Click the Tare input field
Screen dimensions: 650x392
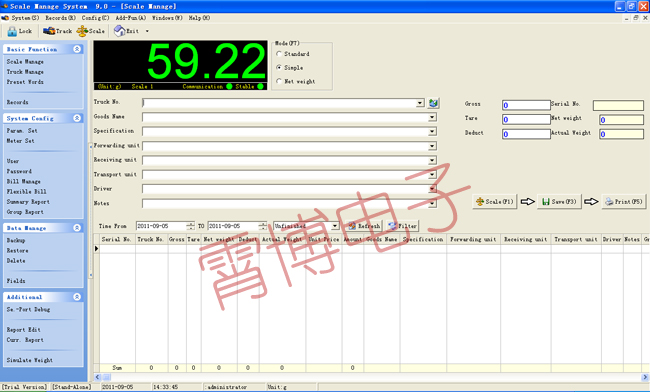[526, 120]
